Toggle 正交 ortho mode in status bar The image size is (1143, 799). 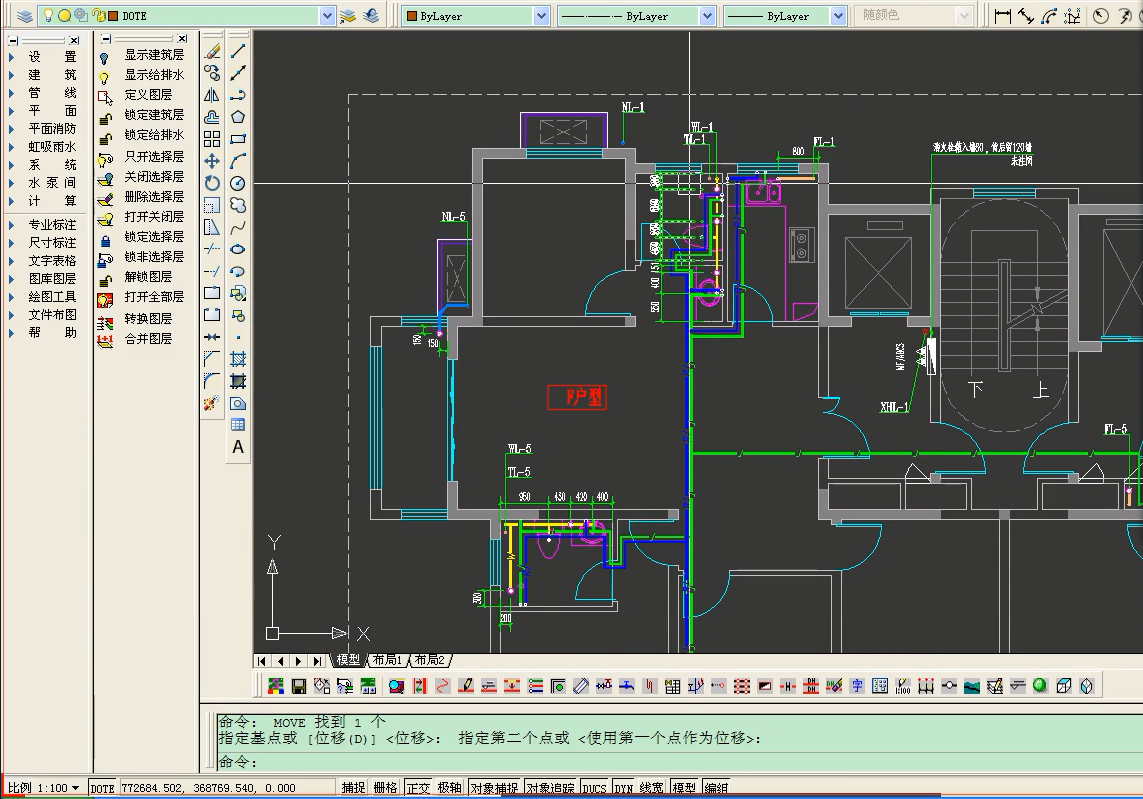click(418, 787)
